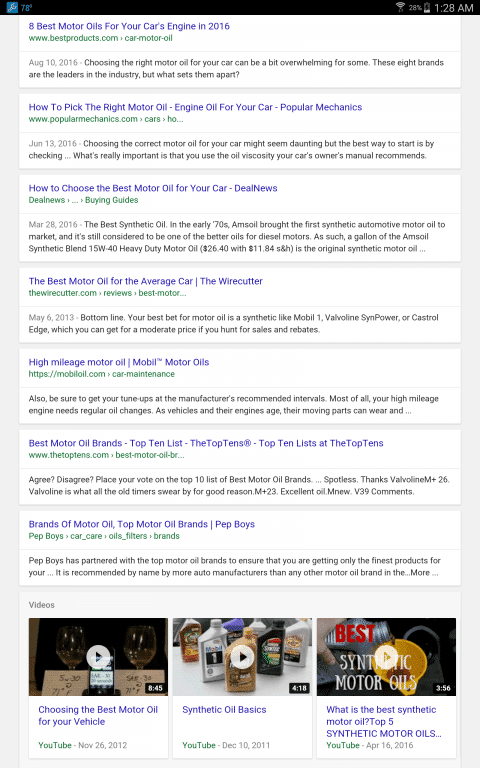Tap the 4:18 video duration badge
480x768 pixels.
299,688
